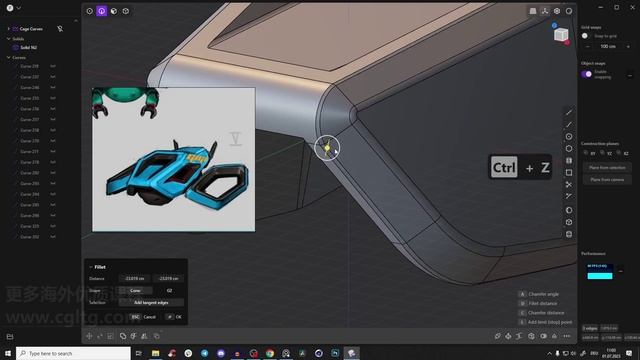
Task: Expand the Cage Curves group
Action: tap(9, 29)
